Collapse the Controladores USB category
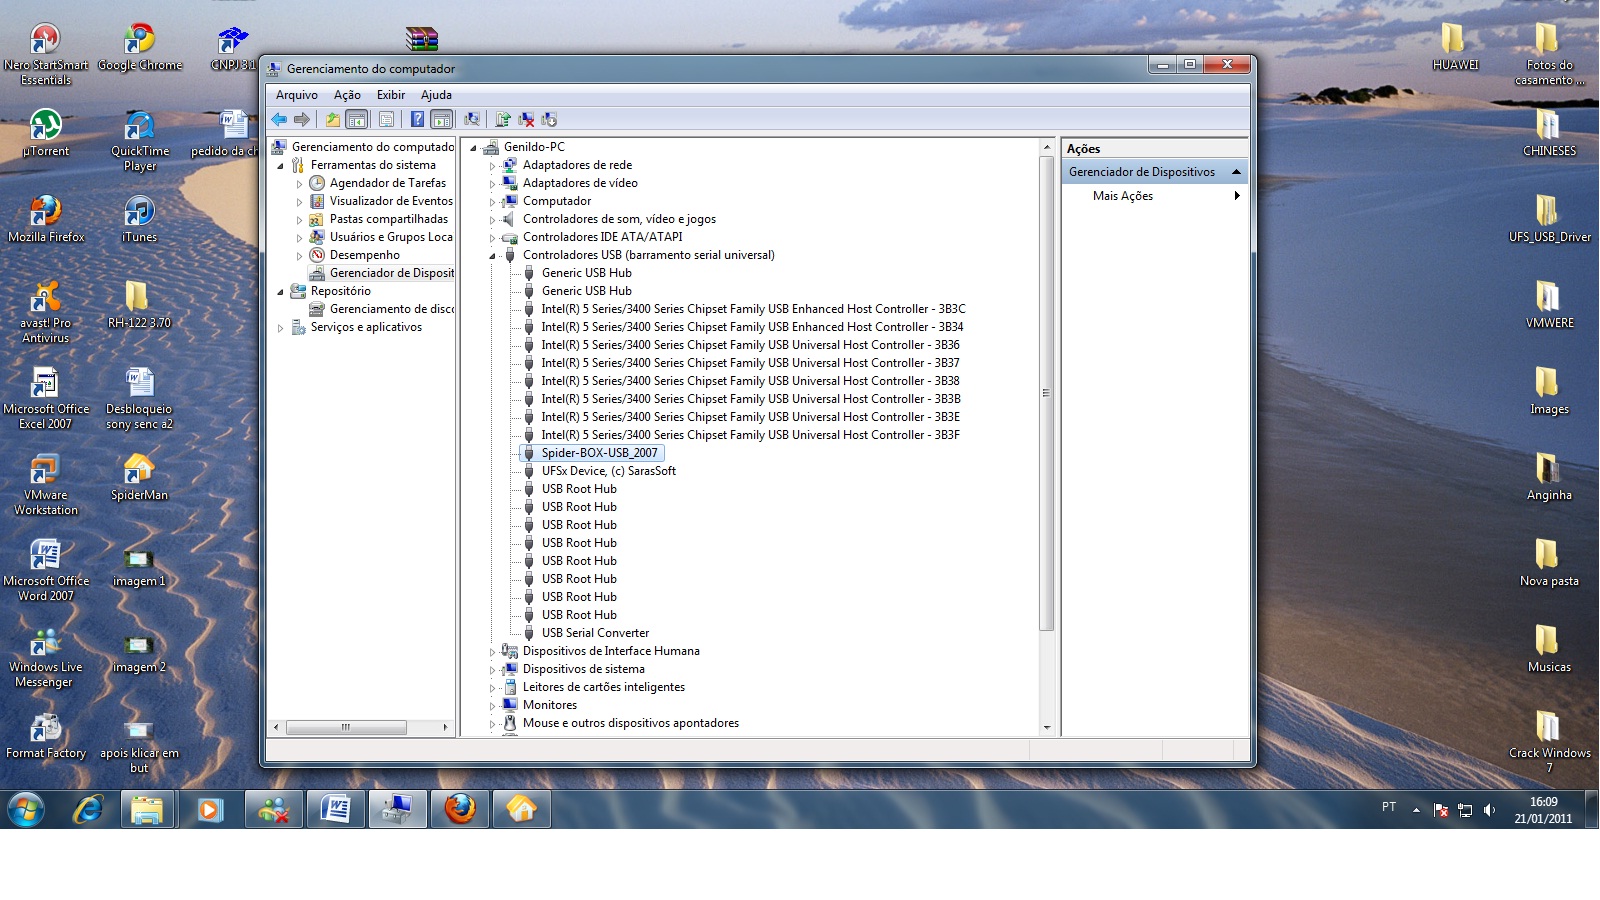The height and width of the screenshot is (900, 1600). pyautogui.click(x=492, y=256)
